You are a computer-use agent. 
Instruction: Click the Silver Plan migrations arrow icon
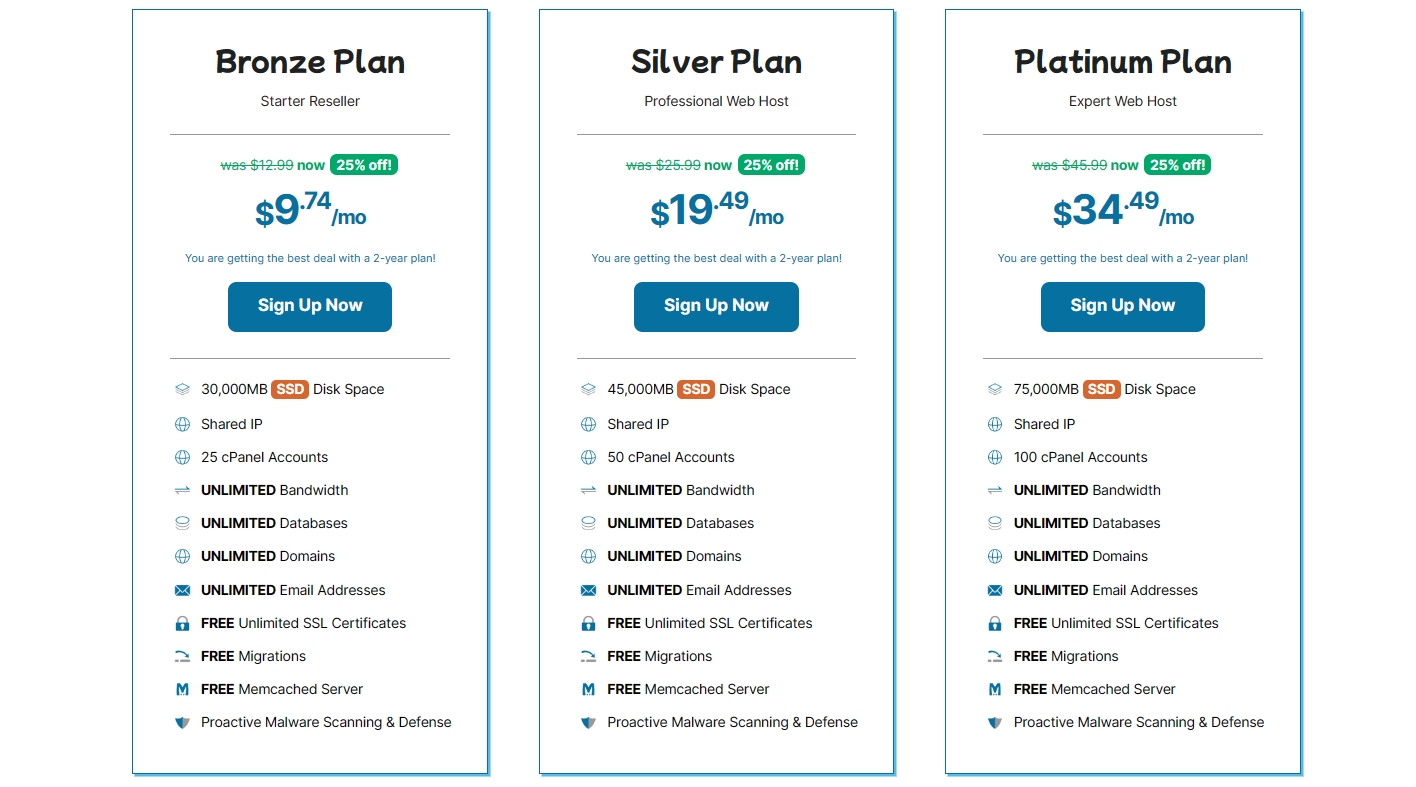588,656
